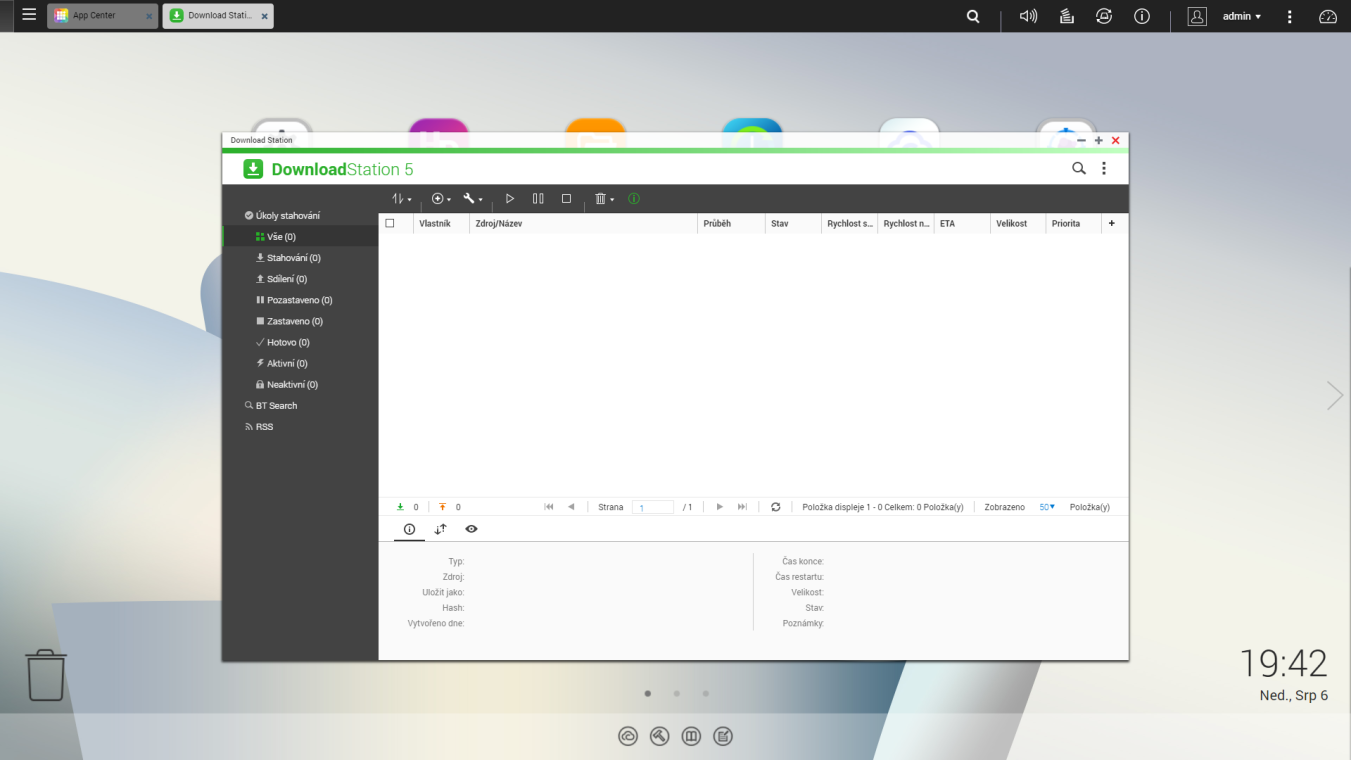Show Hotovo (0) tasks
Viewport: 1351px width, 760px height.
[x=300, y=342]
